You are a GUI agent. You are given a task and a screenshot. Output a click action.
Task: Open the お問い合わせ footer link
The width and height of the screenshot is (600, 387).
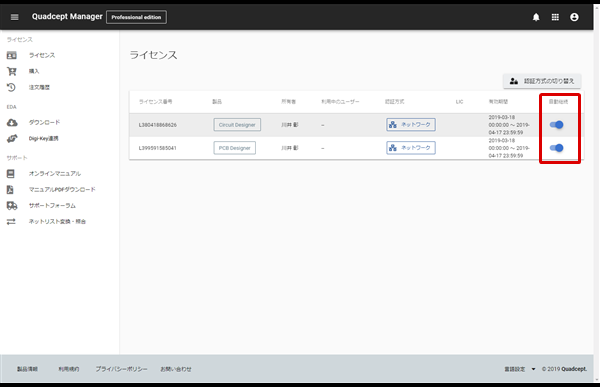pyautogui.click(x=176, y=369)
